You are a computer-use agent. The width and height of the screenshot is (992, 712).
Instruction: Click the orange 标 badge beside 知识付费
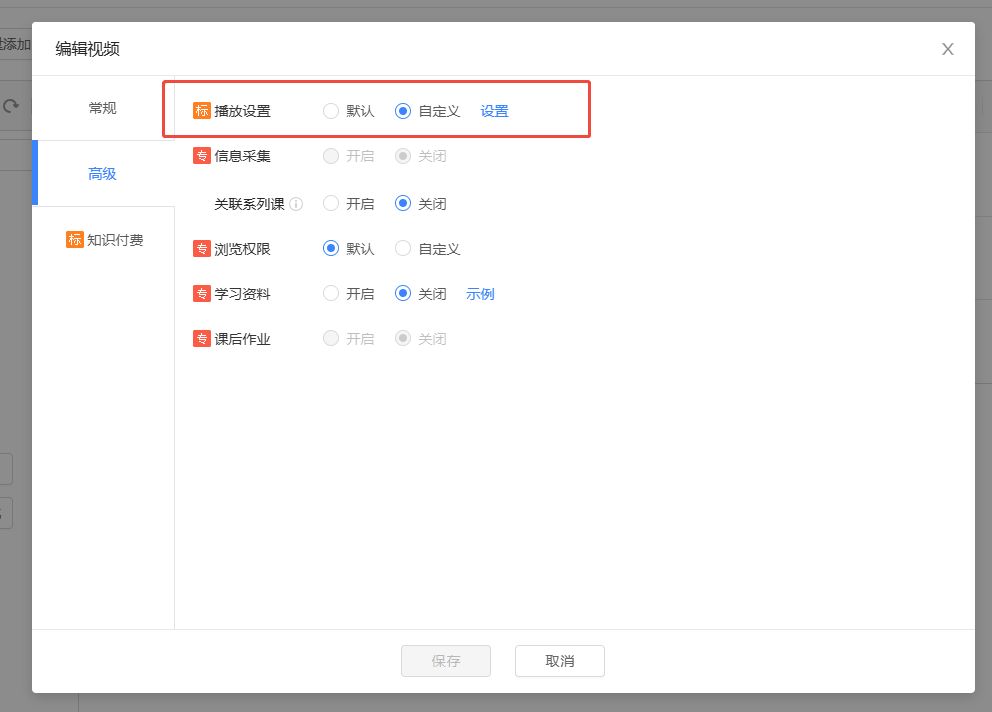coord(75,239)
